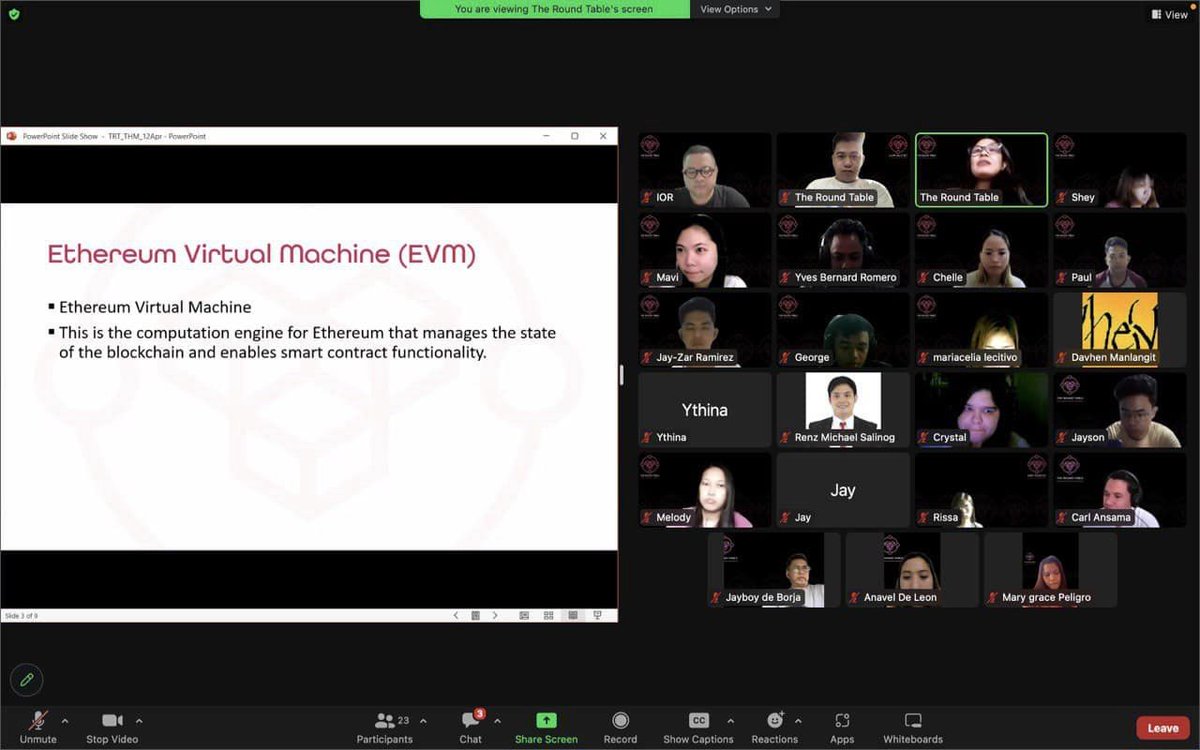Expand reactions options arrow
Screen dimensions: 1200x750
click(798, 721)
